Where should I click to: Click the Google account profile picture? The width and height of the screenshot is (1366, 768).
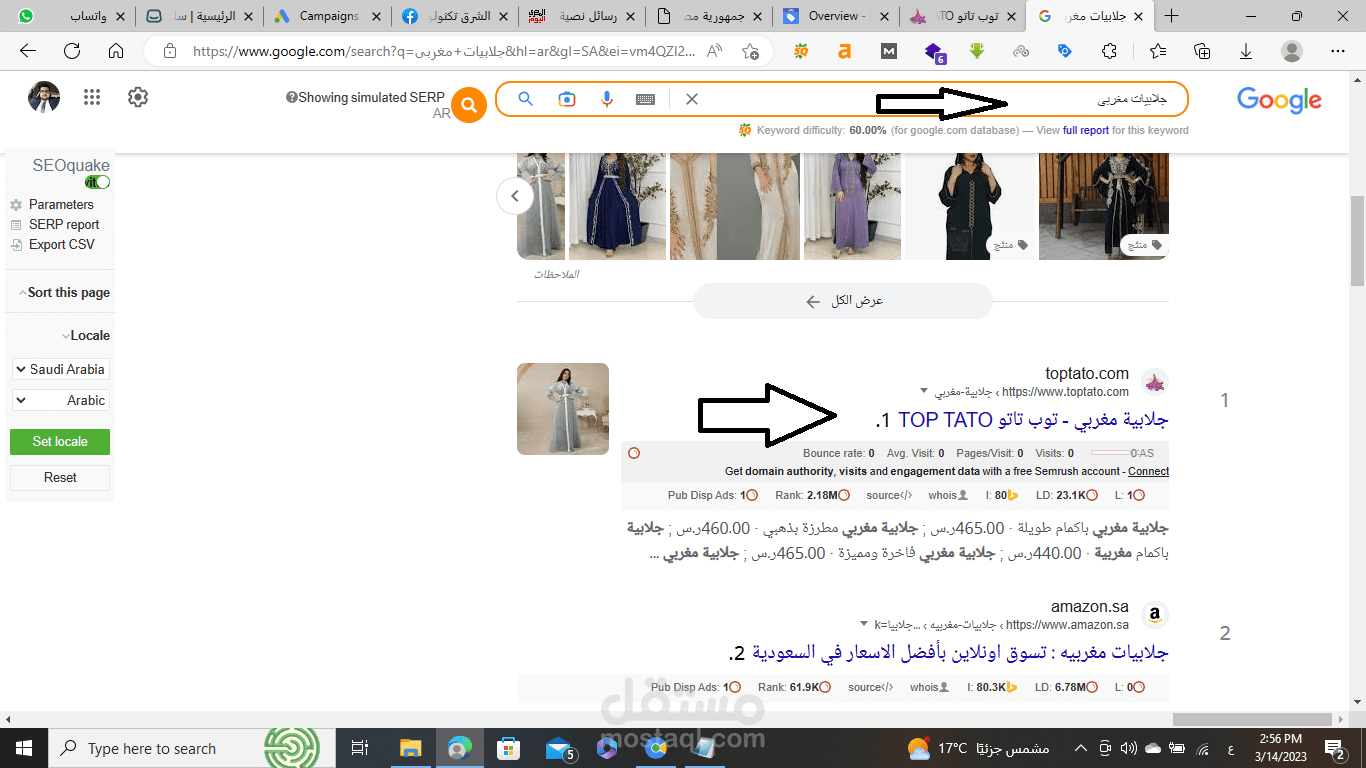pyautogui.click(x=44, y=97)
